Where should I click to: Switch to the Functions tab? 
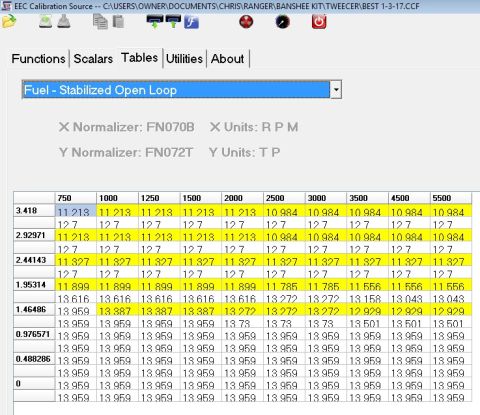pos(38,59)
